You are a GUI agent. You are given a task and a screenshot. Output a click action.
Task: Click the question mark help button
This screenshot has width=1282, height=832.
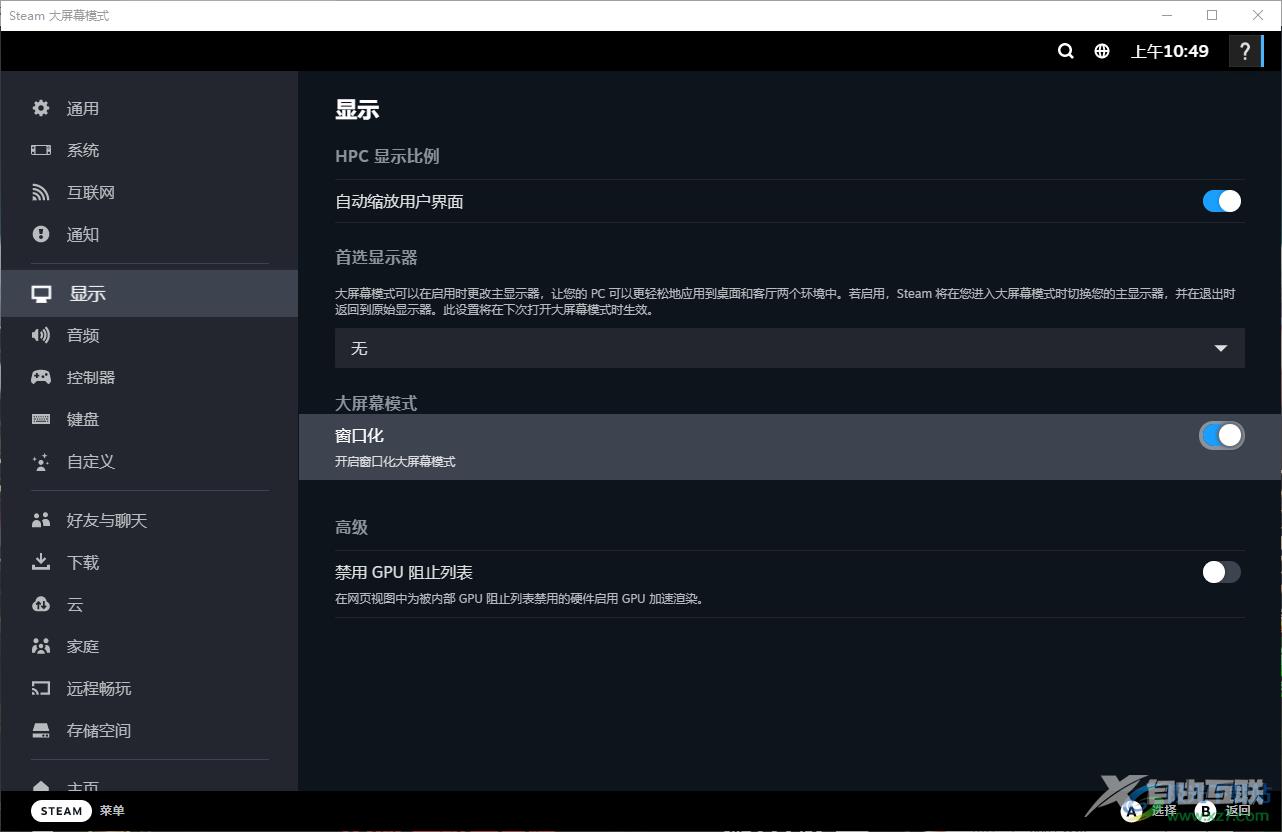[1245, 51]
